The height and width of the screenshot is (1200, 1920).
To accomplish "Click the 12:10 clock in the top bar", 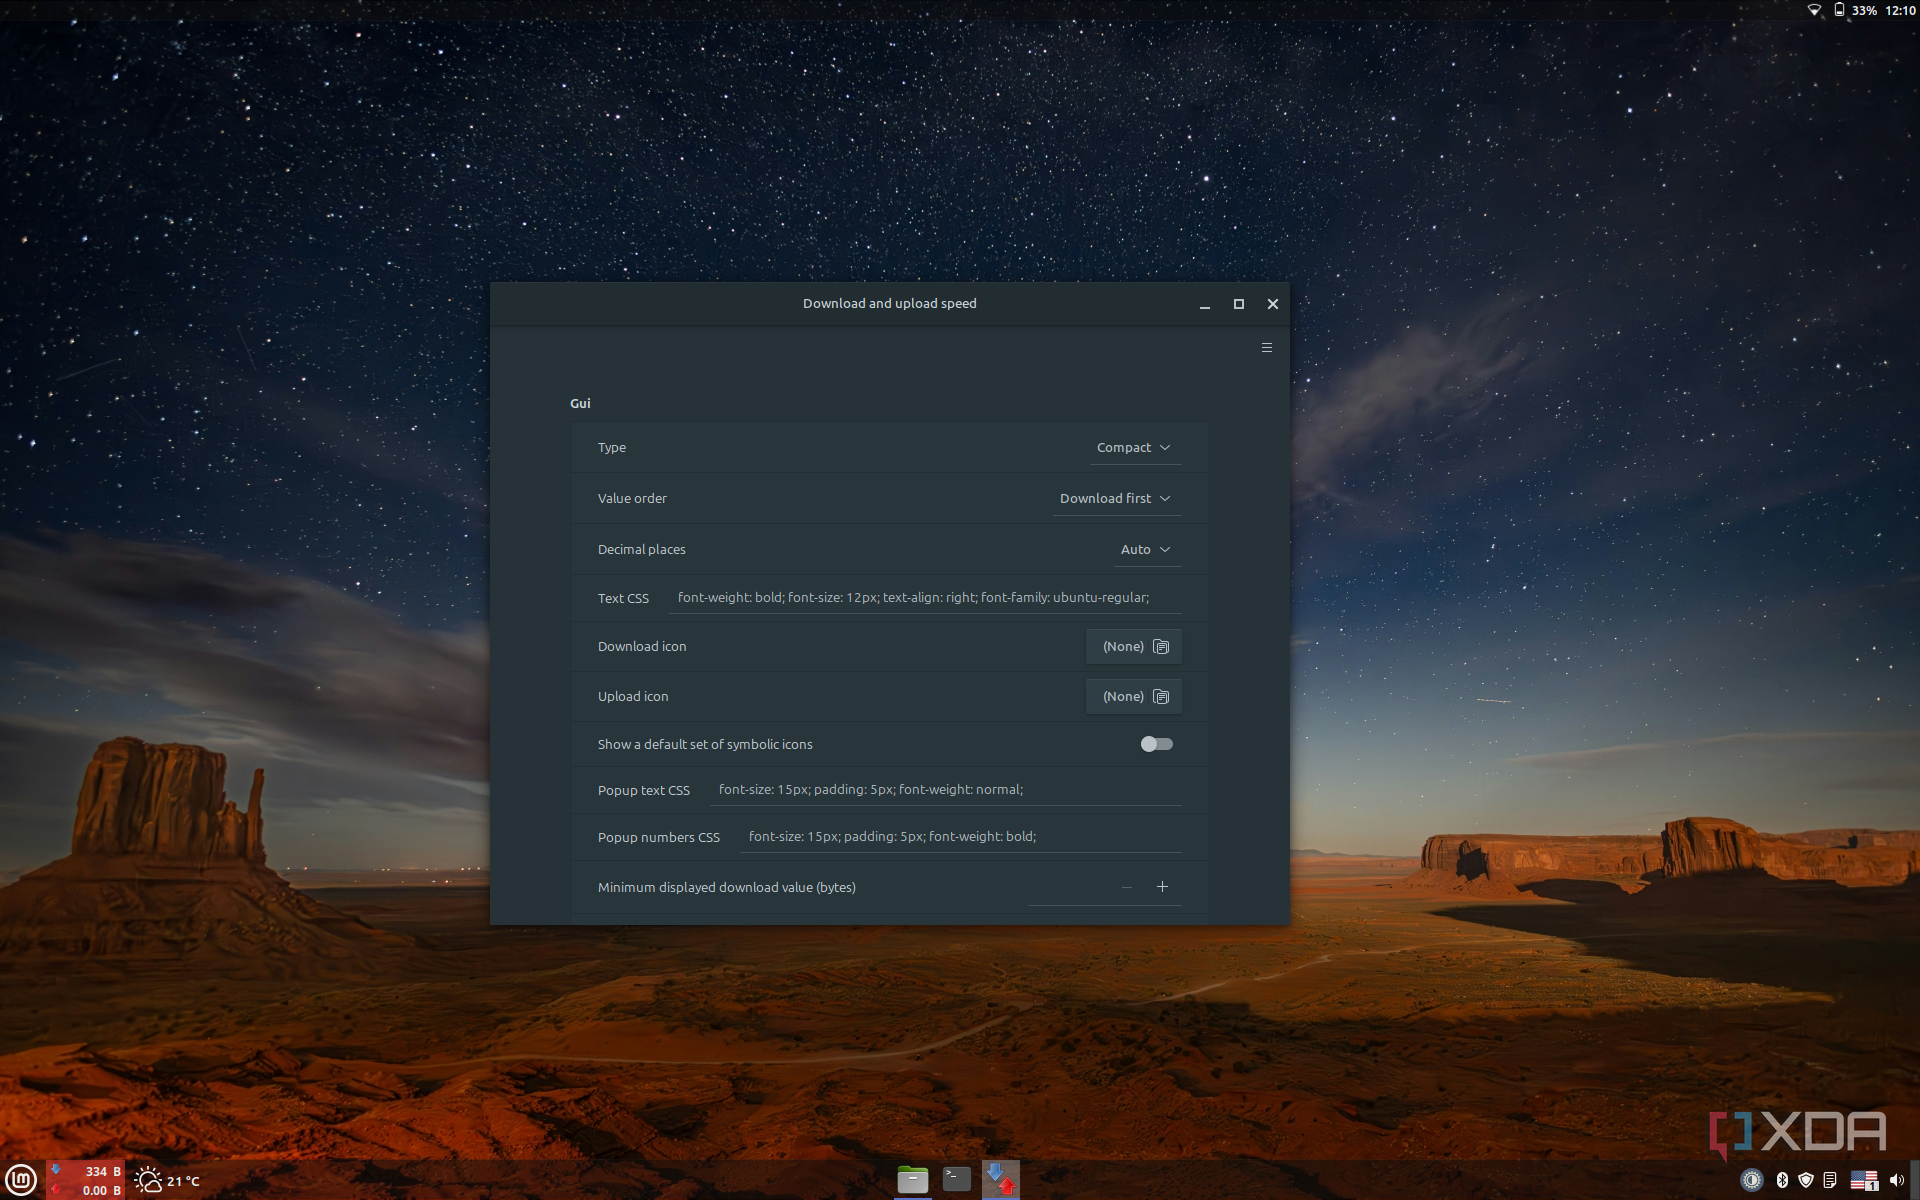I will click(x=1900, y=10).
